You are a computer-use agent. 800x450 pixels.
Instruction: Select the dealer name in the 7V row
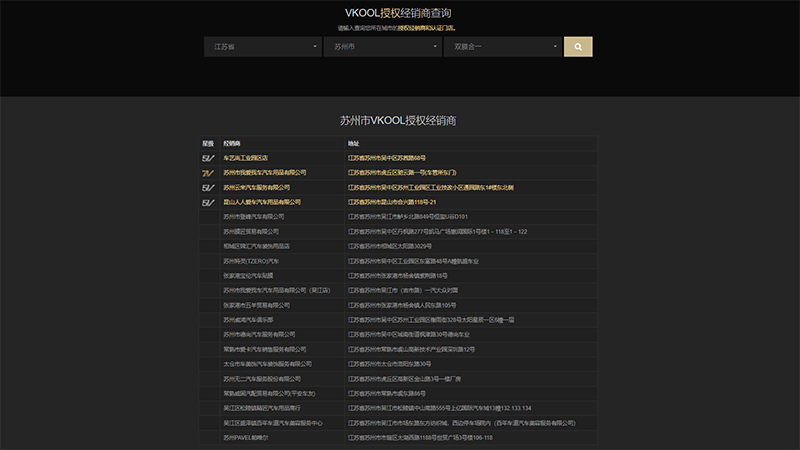coord(265,172)
